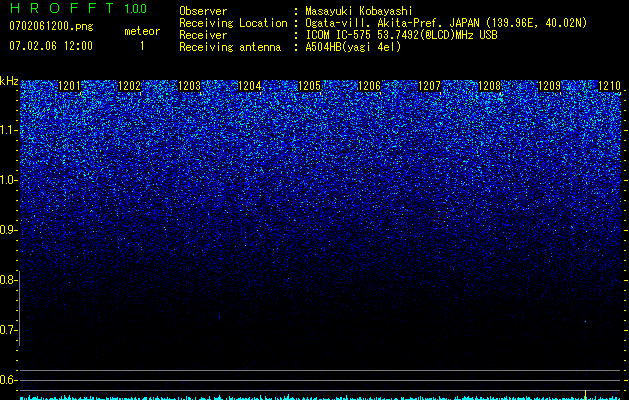
Task: Click the HROFFT 1.0.0 title text
Action: (x=78, y=8)
